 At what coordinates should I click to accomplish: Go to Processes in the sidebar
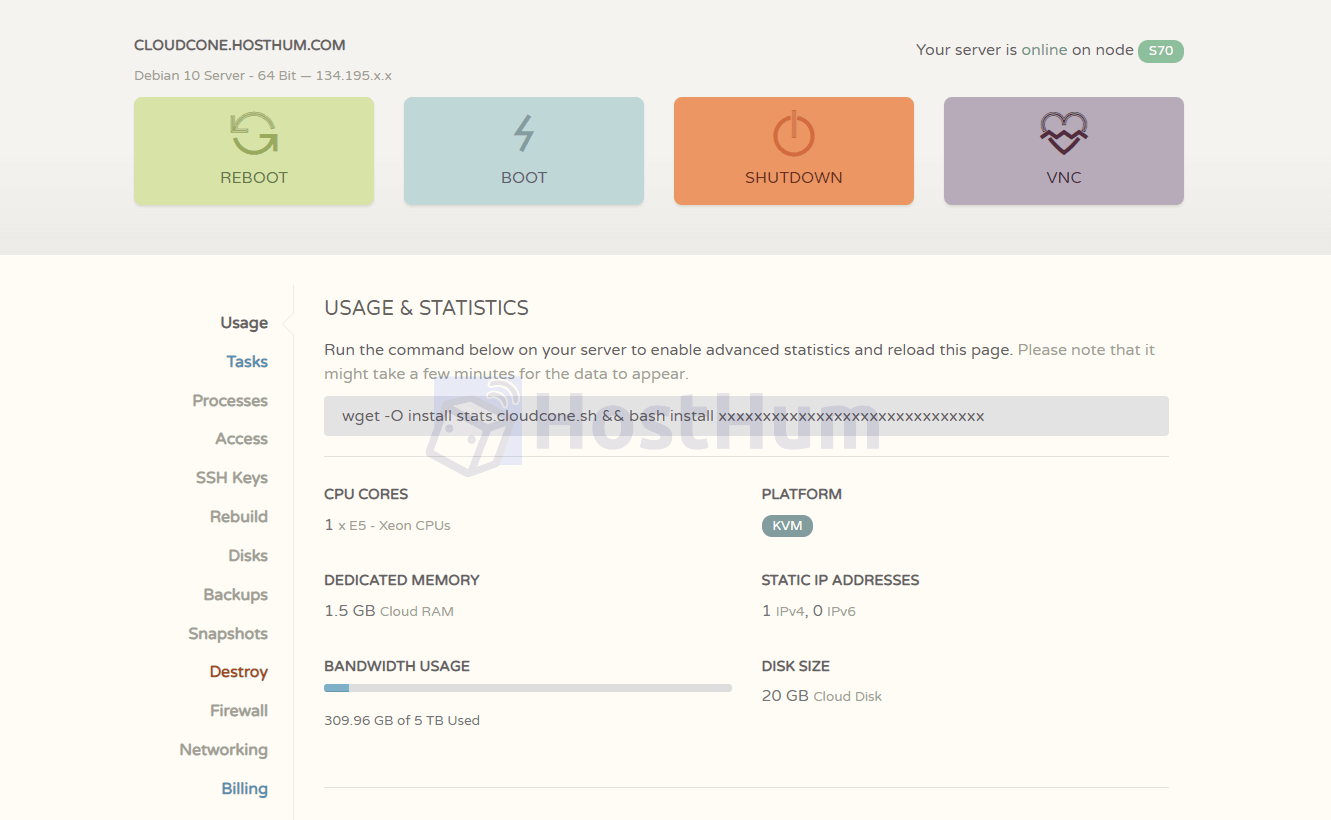point(230,401)
